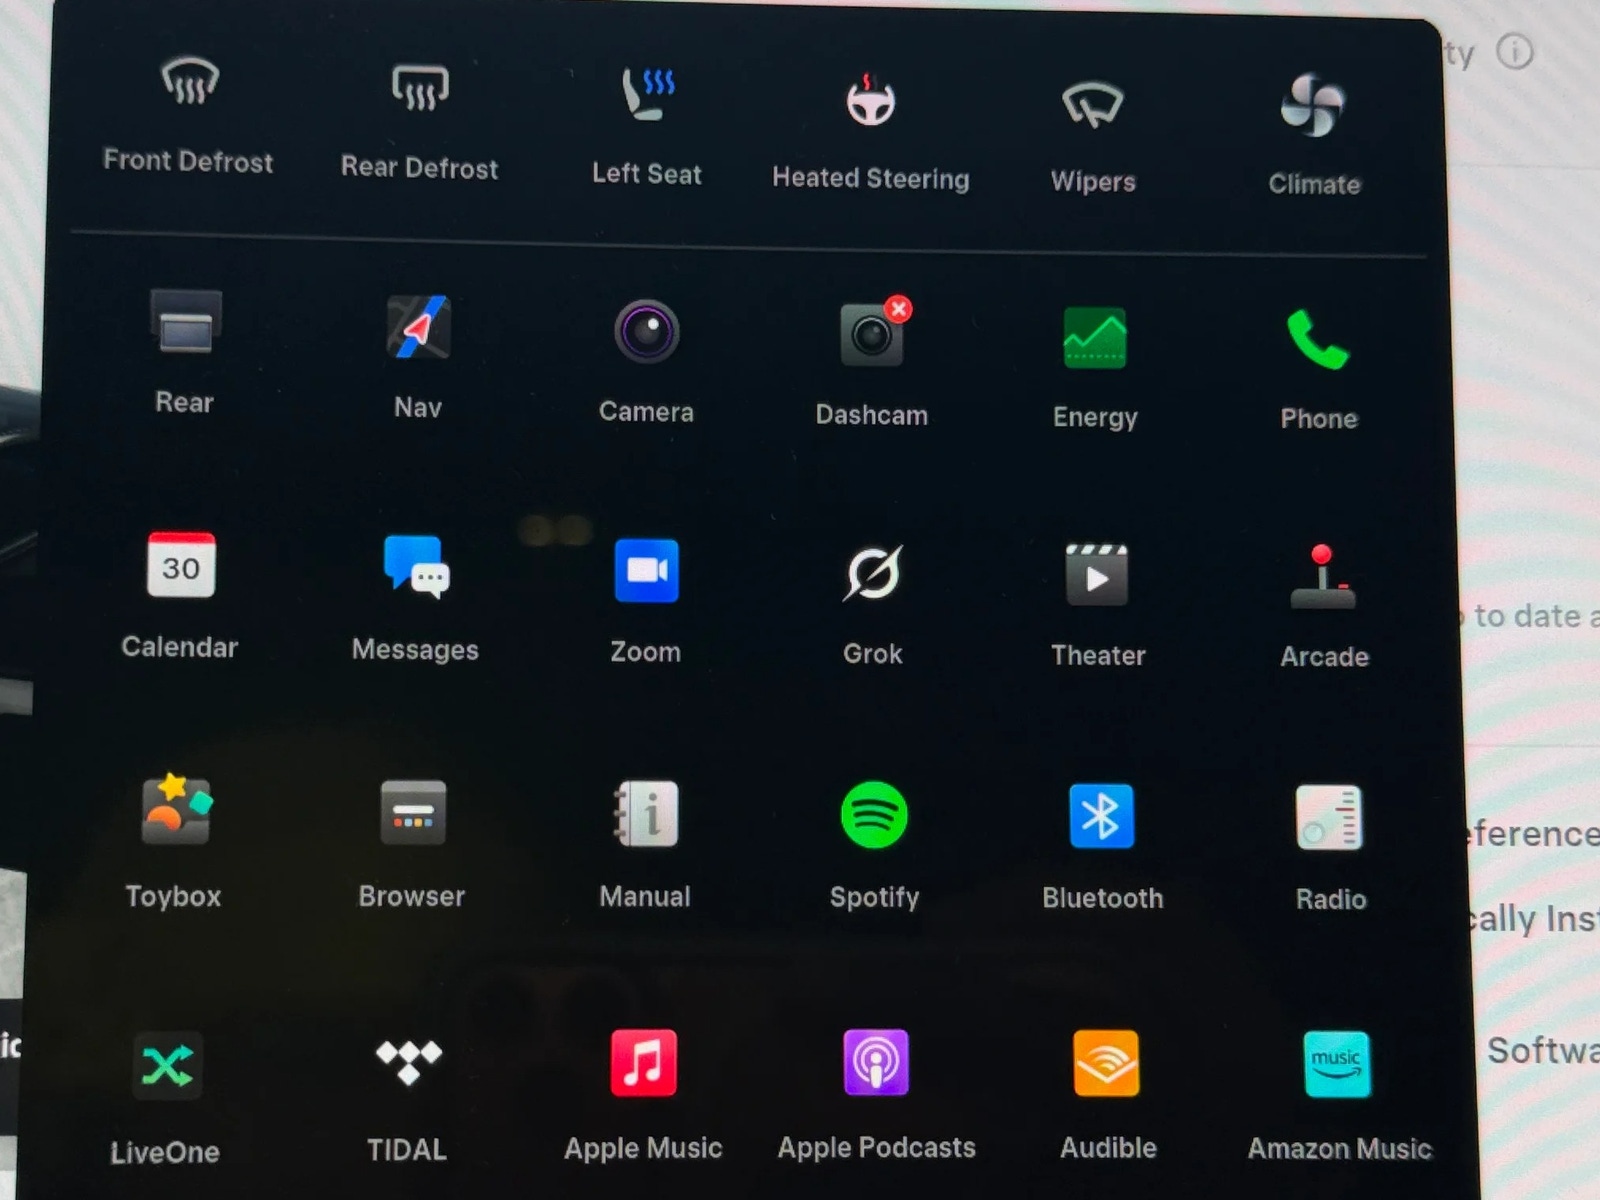Open the Dashcam app
This screenshot has width=1600, height=1200.
tap(873, 334)
